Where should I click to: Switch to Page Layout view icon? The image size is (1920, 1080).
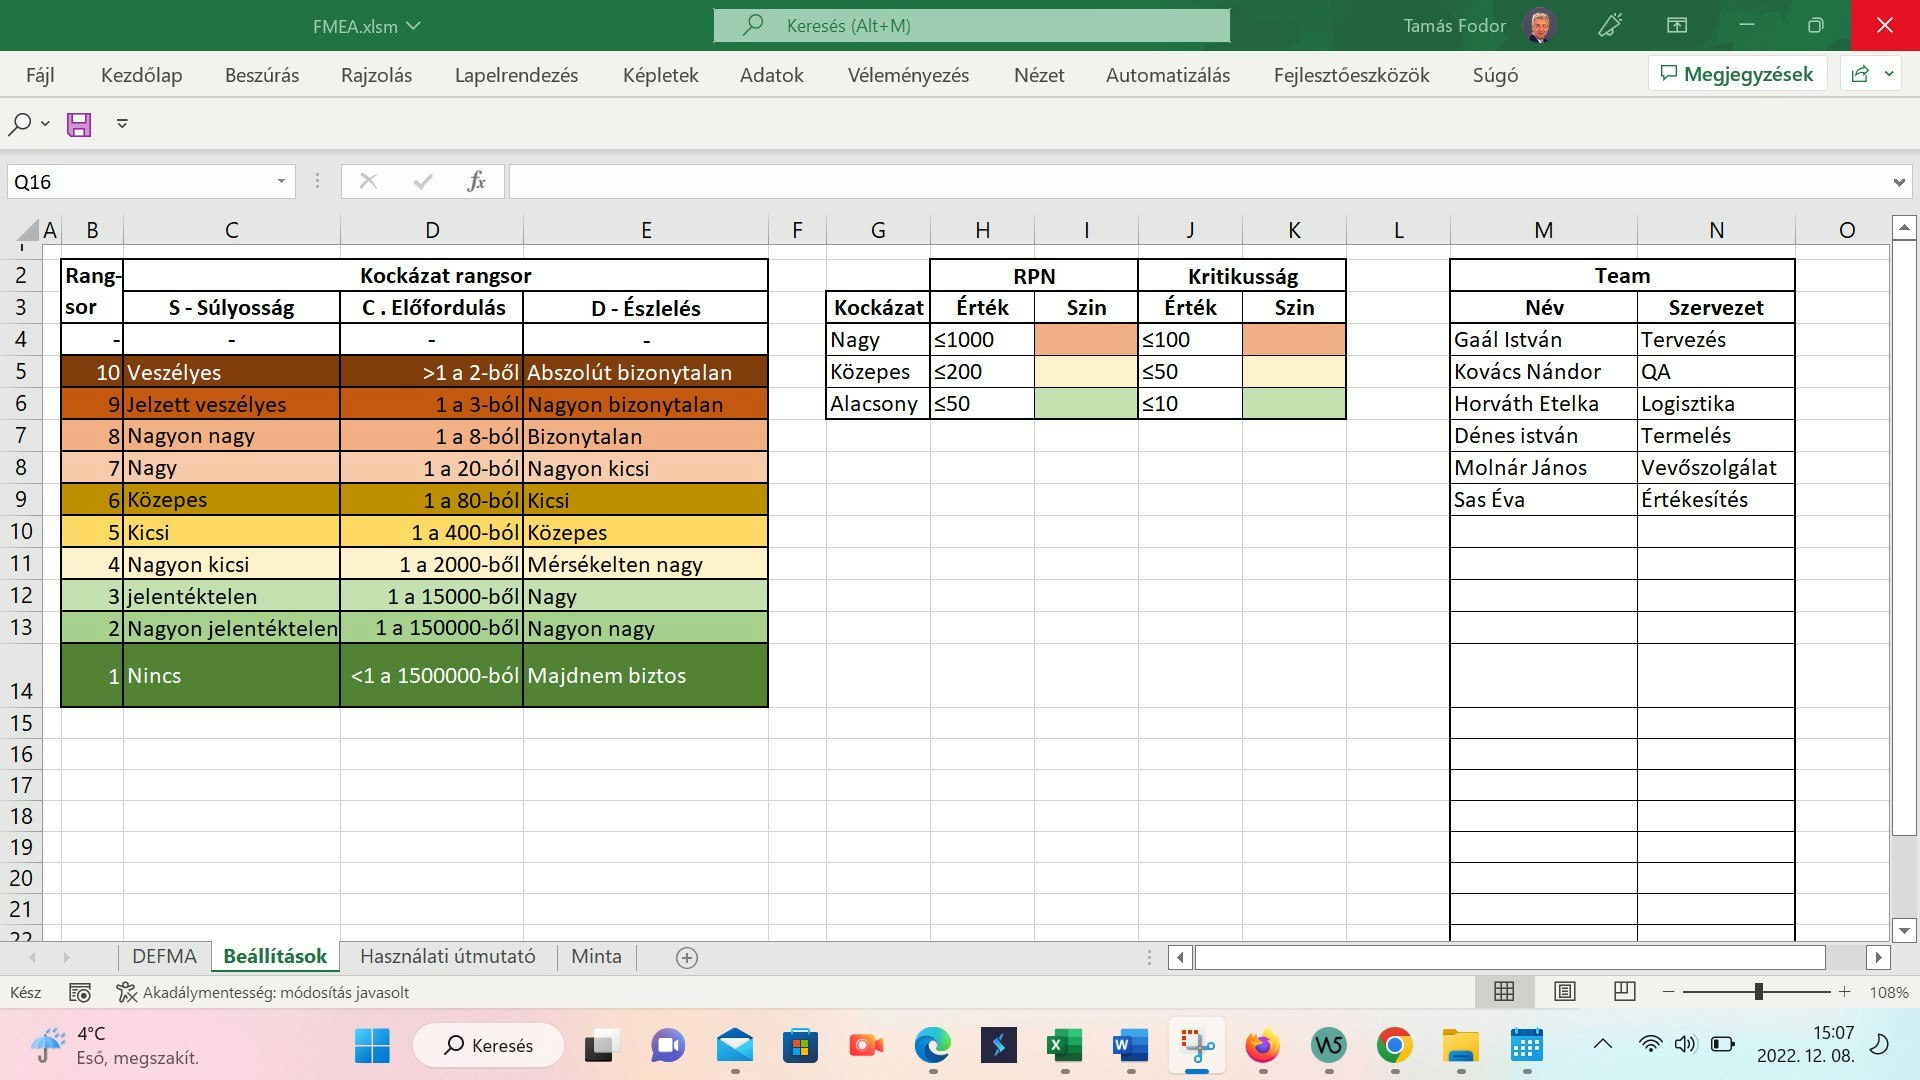point(1565,992)
